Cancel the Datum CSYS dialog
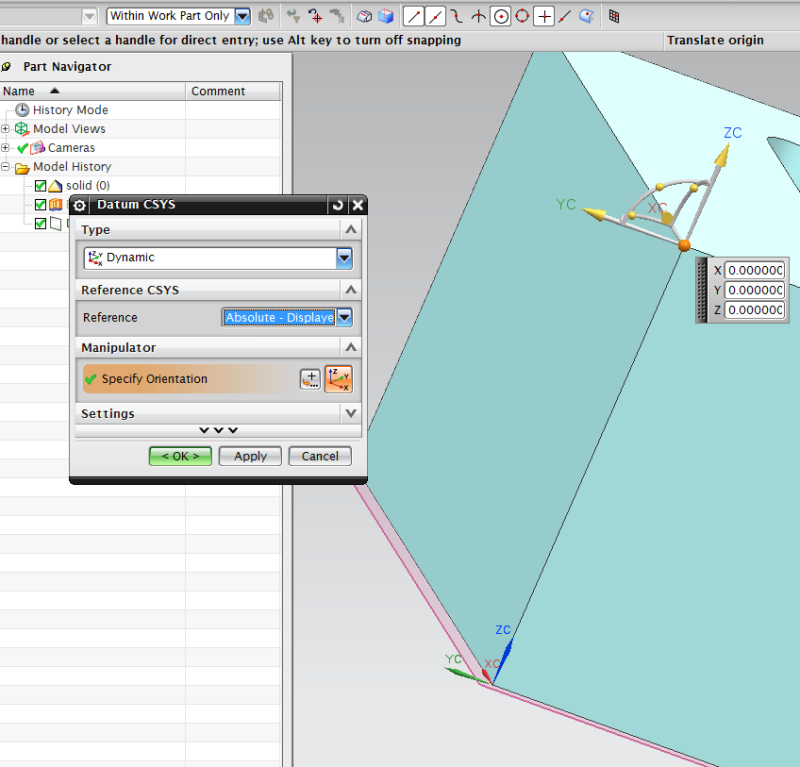Viewport: 800px width, 767px height. pos(320,456)
